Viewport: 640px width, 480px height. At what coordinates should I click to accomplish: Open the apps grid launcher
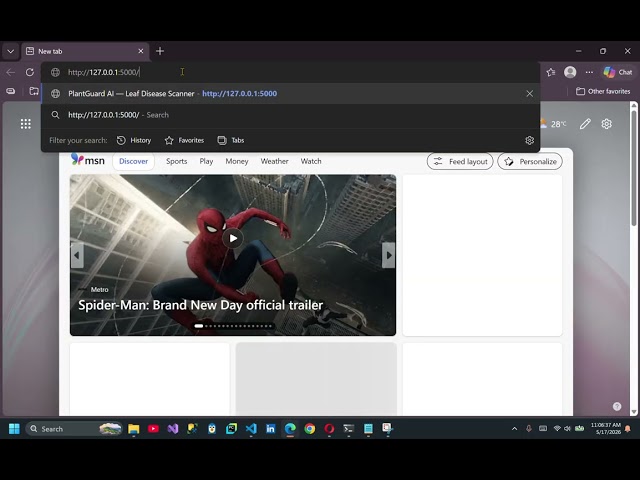pyautogui.click(x=26, y=124)
